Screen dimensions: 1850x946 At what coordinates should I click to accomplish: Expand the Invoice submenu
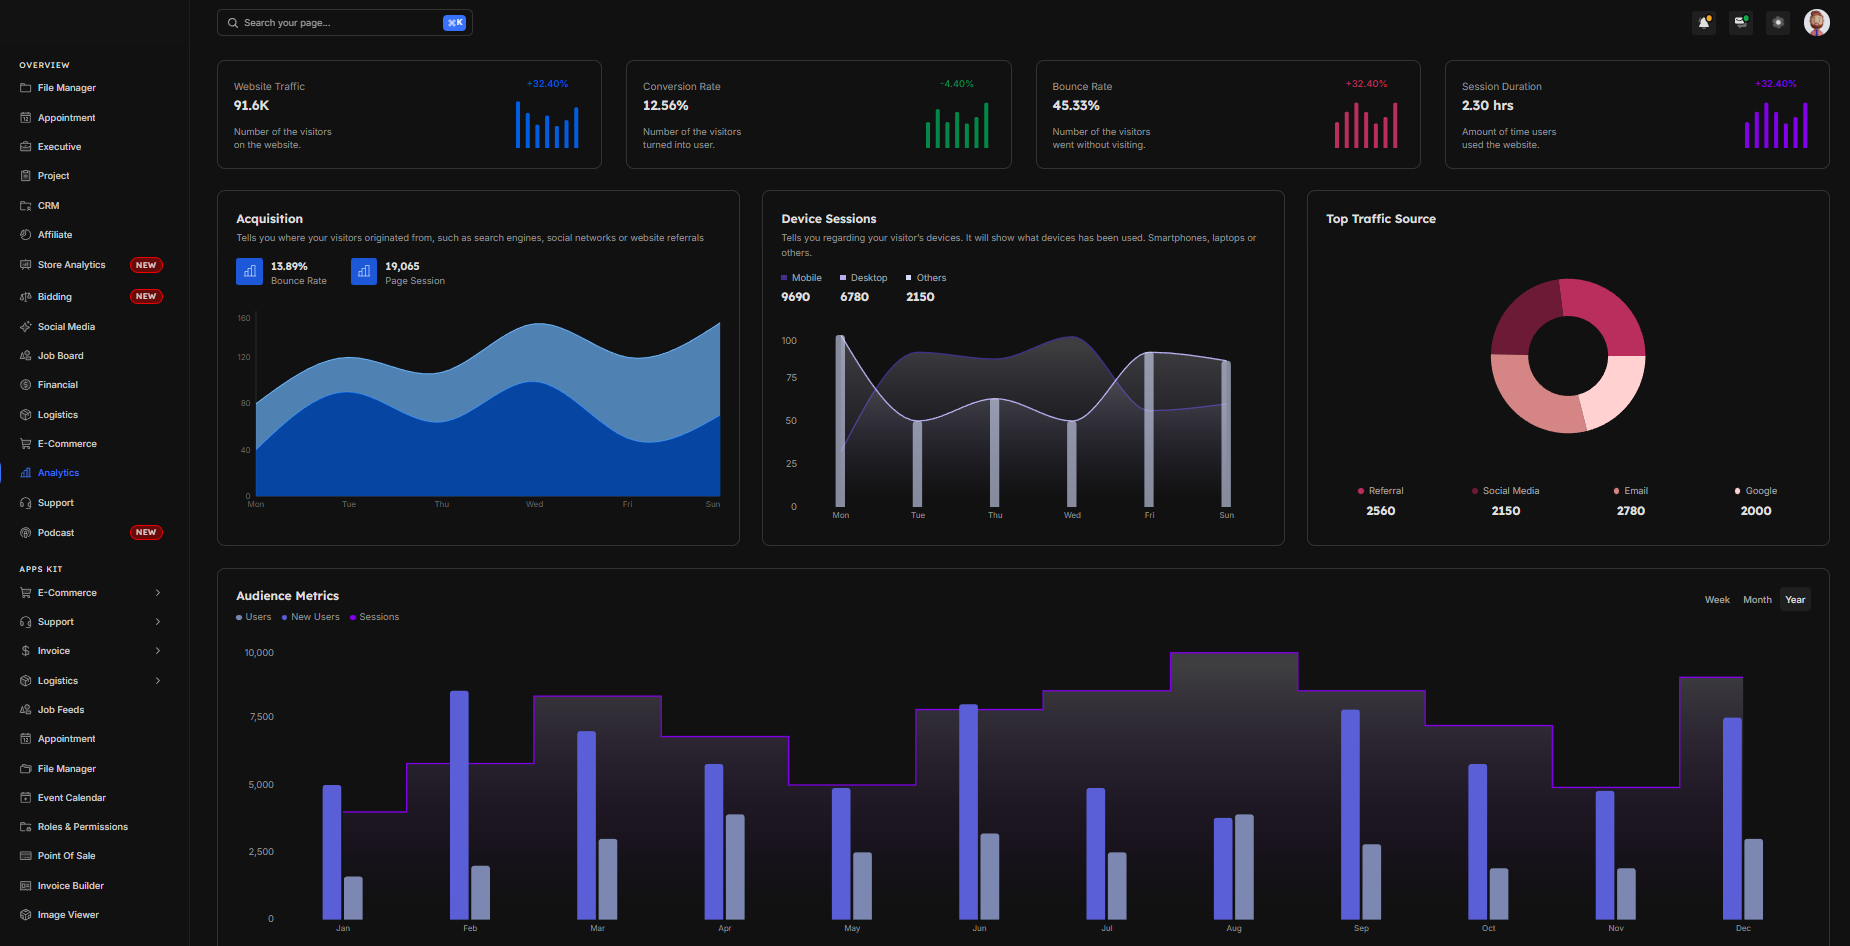(52, 650)
